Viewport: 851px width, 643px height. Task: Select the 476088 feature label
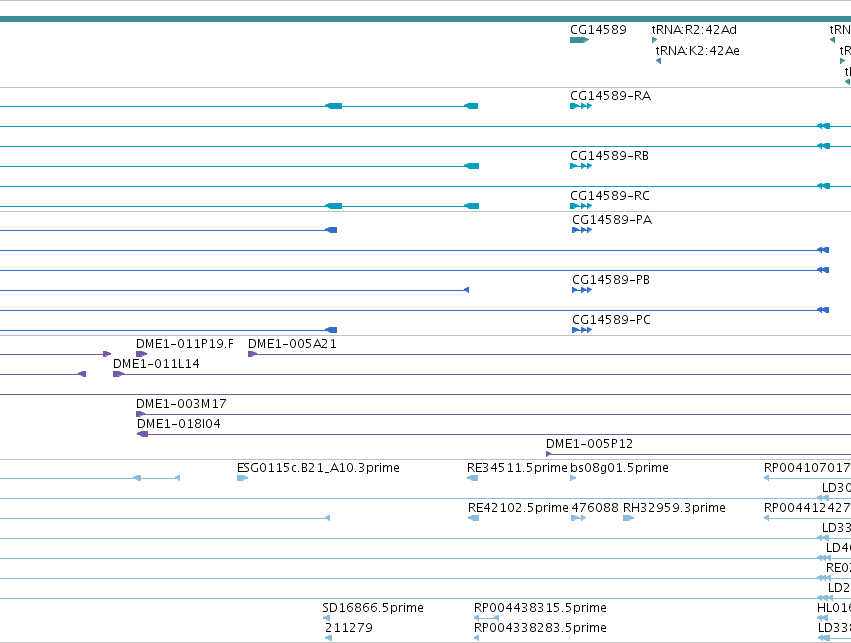(595, 508)
